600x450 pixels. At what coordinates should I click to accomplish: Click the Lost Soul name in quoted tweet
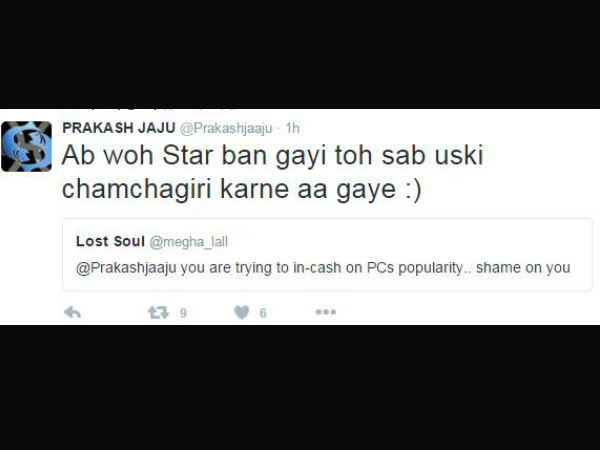110,241
